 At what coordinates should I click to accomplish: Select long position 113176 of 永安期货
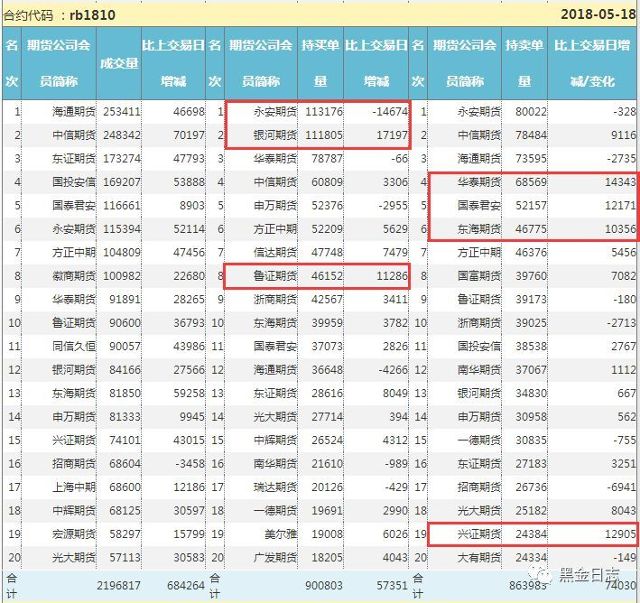[324, 111]
